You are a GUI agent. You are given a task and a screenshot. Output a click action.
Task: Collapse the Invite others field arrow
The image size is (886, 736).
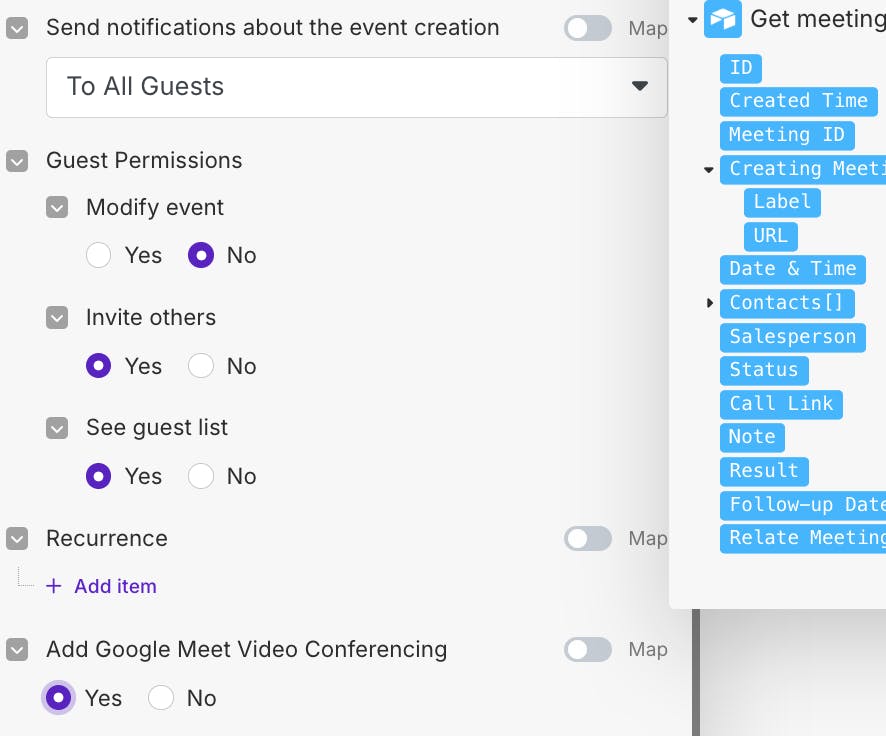[x=57, y=318]
